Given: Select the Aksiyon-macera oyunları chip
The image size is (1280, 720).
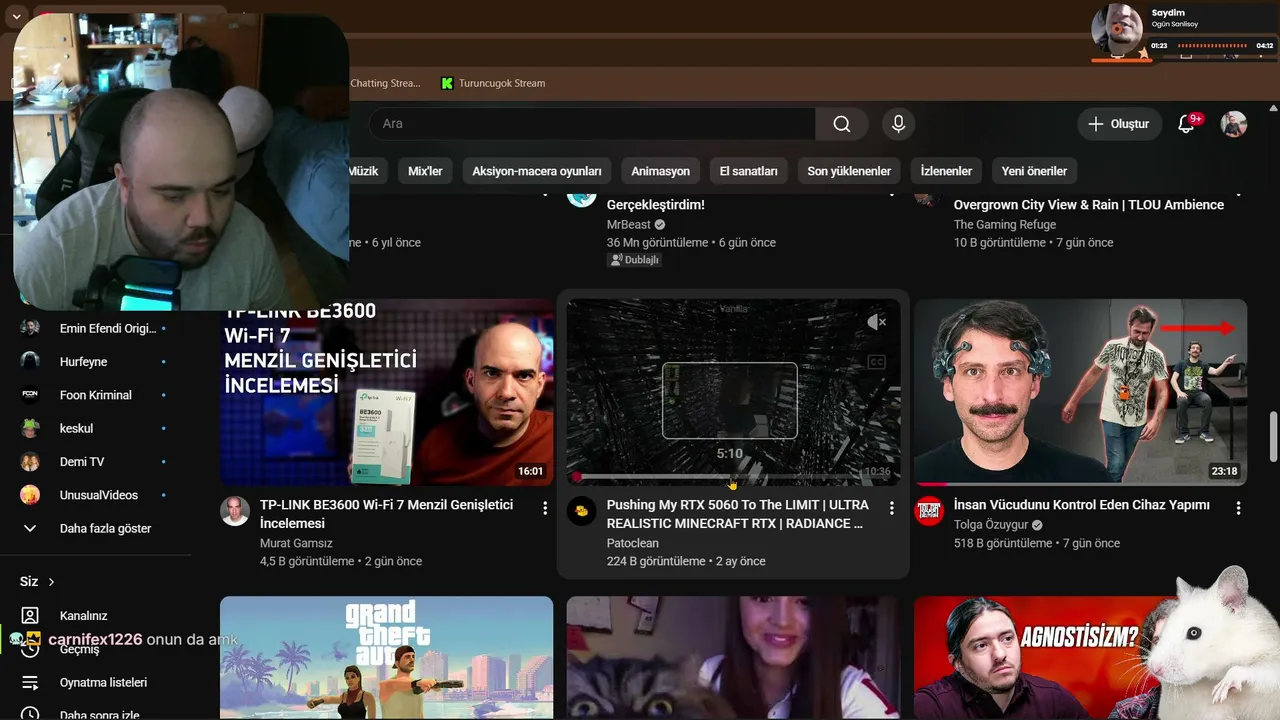Looking at the screenshot, I should click(x=537, y=171).
